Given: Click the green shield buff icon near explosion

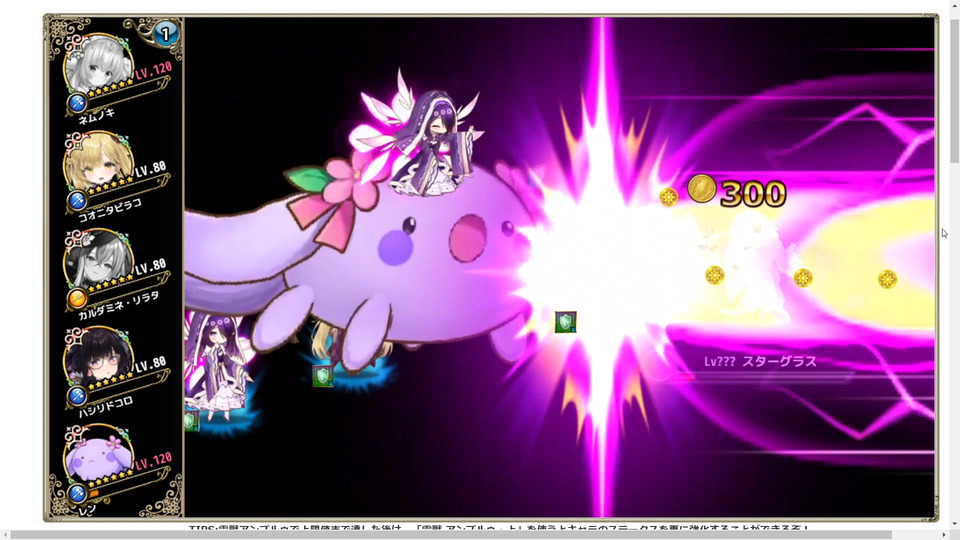Looking at the screenshot, I should click(565, 322).
